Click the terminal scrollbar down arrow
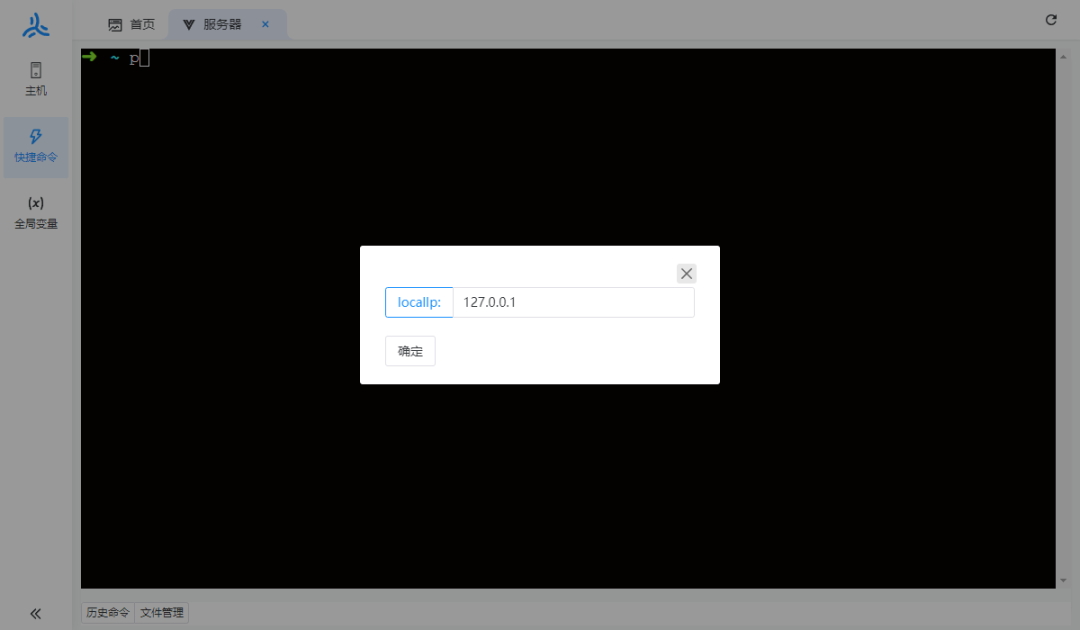The height and width of the screenshot is (630, 1080). click(x=1063, y=580)
